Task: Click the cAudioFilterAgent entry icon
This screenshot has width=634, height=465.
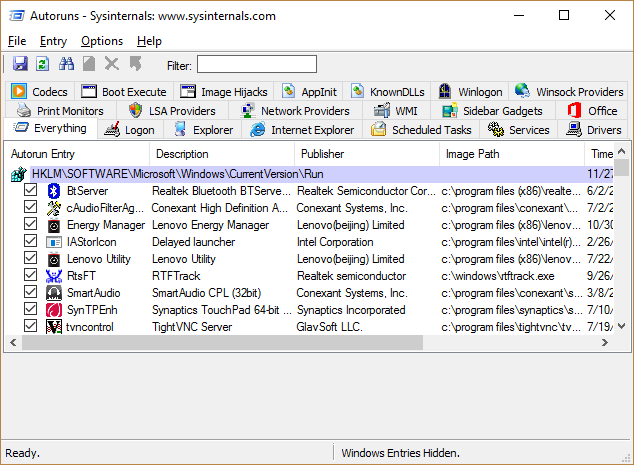Action: pos(54,208)
